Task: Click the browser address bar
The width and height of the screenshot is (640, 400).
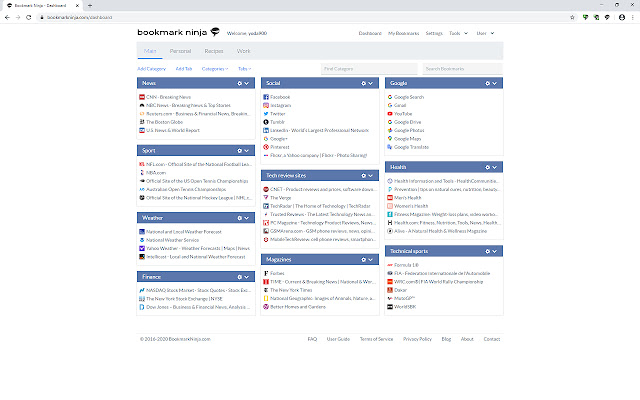Action: point(302,17)
